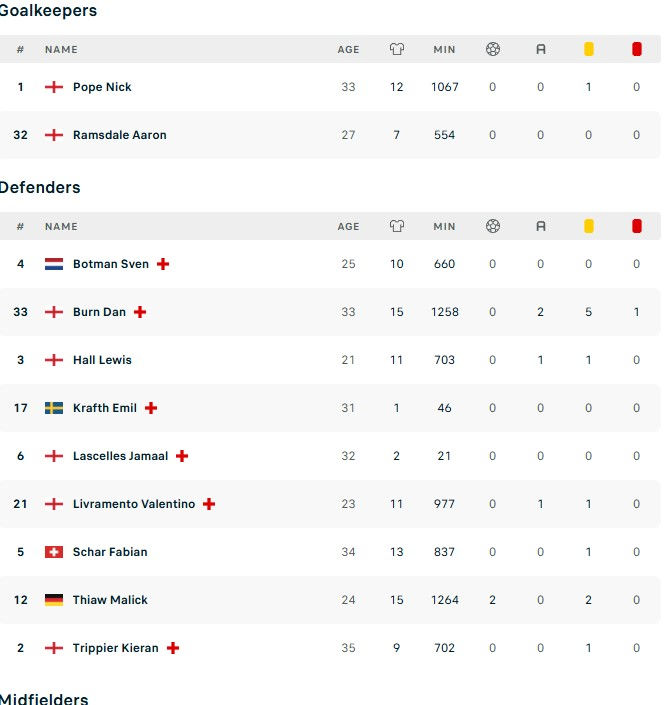This screenshot has height=705, width=672.
Task: Select Burn Dan from defenders list
Action: click(x=99, y=312)
